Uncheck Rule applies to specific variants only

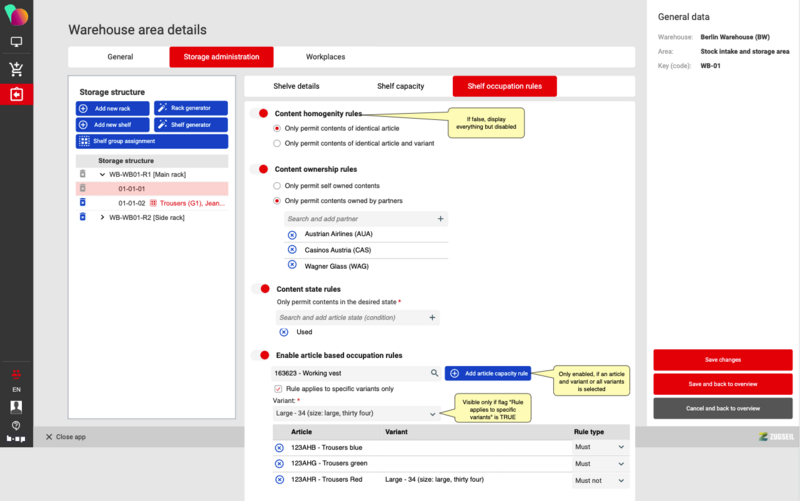tap(279, 389)
